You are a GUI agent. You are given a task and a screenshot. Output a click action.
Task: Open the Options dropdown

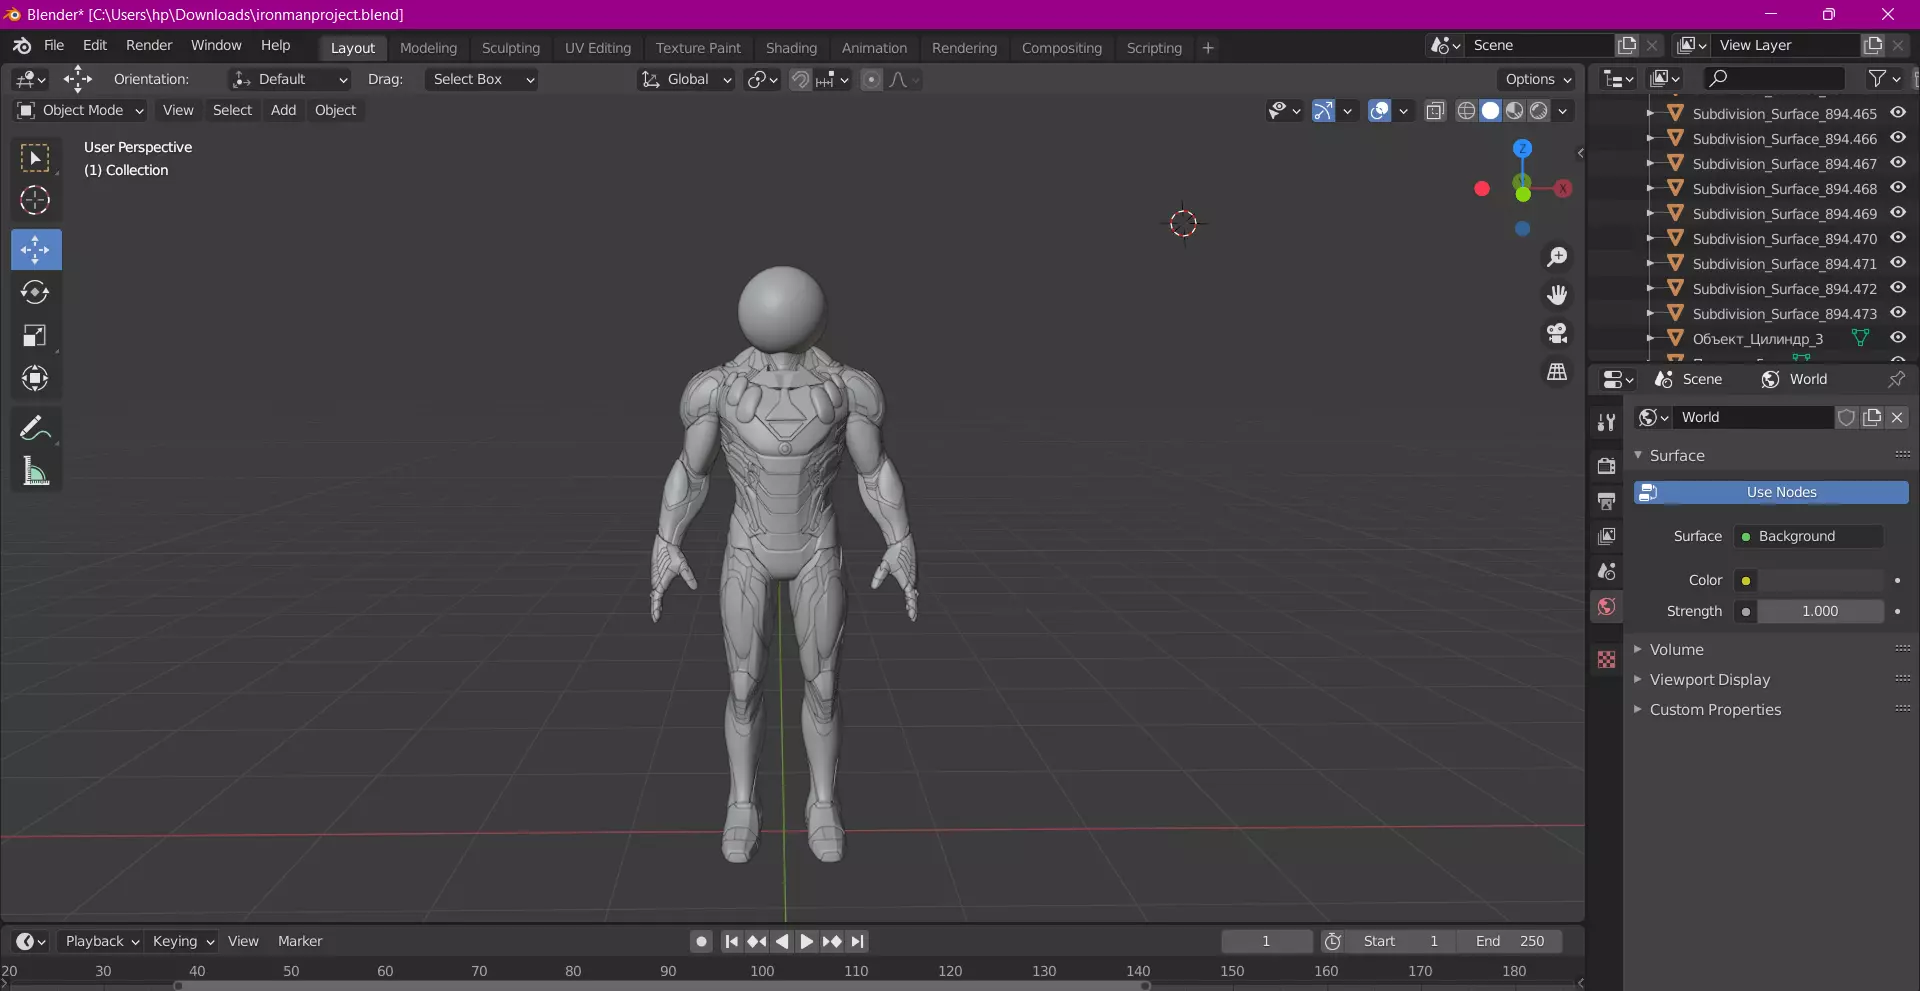pyautogui.click(x=1538, y=80)
